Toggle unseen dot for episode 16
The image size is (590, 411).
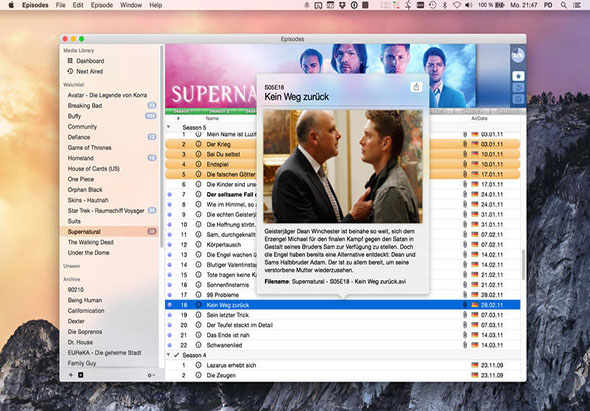170,285
